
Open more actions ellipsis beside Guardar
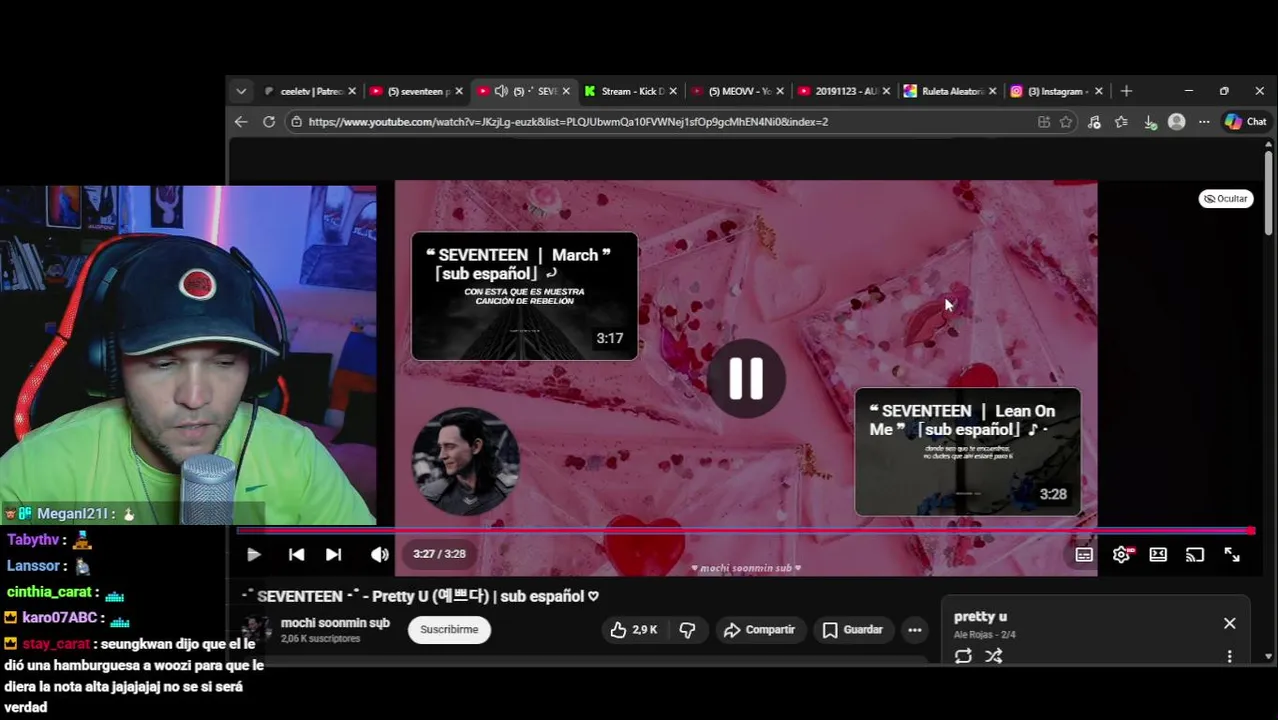coord(914,629)
